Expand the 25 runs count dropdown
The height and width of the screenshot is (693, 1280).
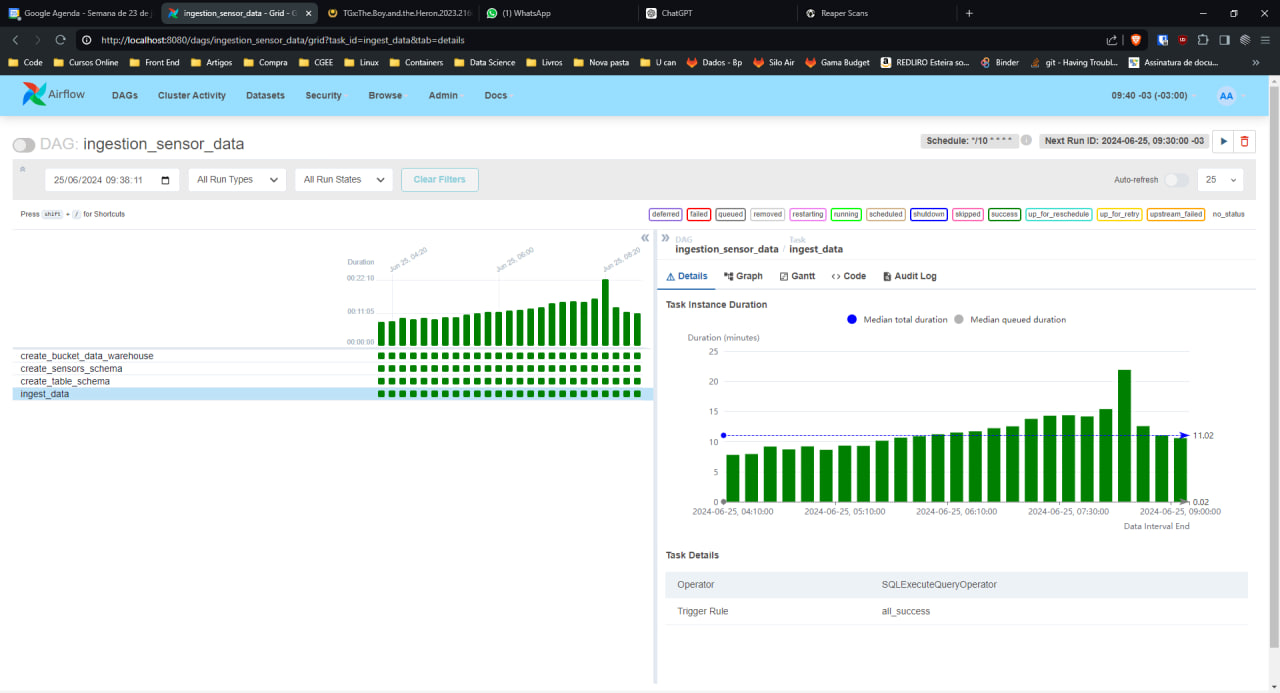[1220, 180]
